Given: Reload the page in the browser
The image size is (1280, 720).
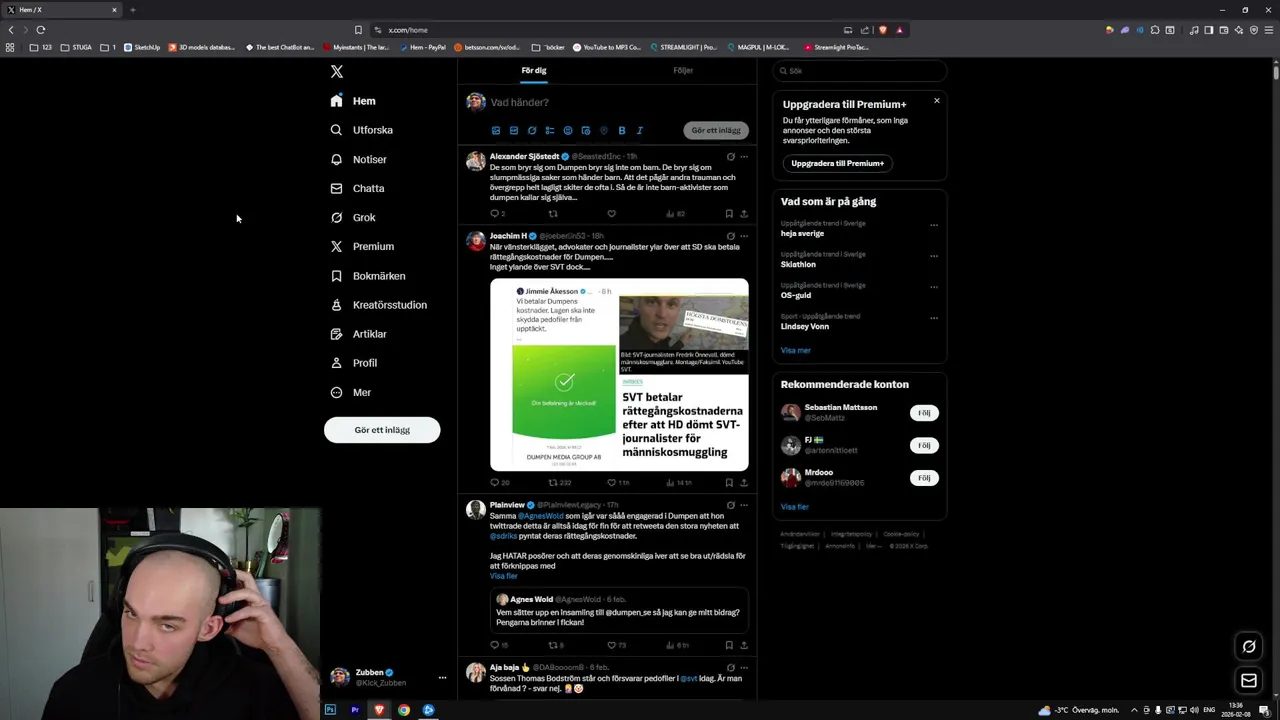Looking at the screenshot, I should tap(41, 30).
